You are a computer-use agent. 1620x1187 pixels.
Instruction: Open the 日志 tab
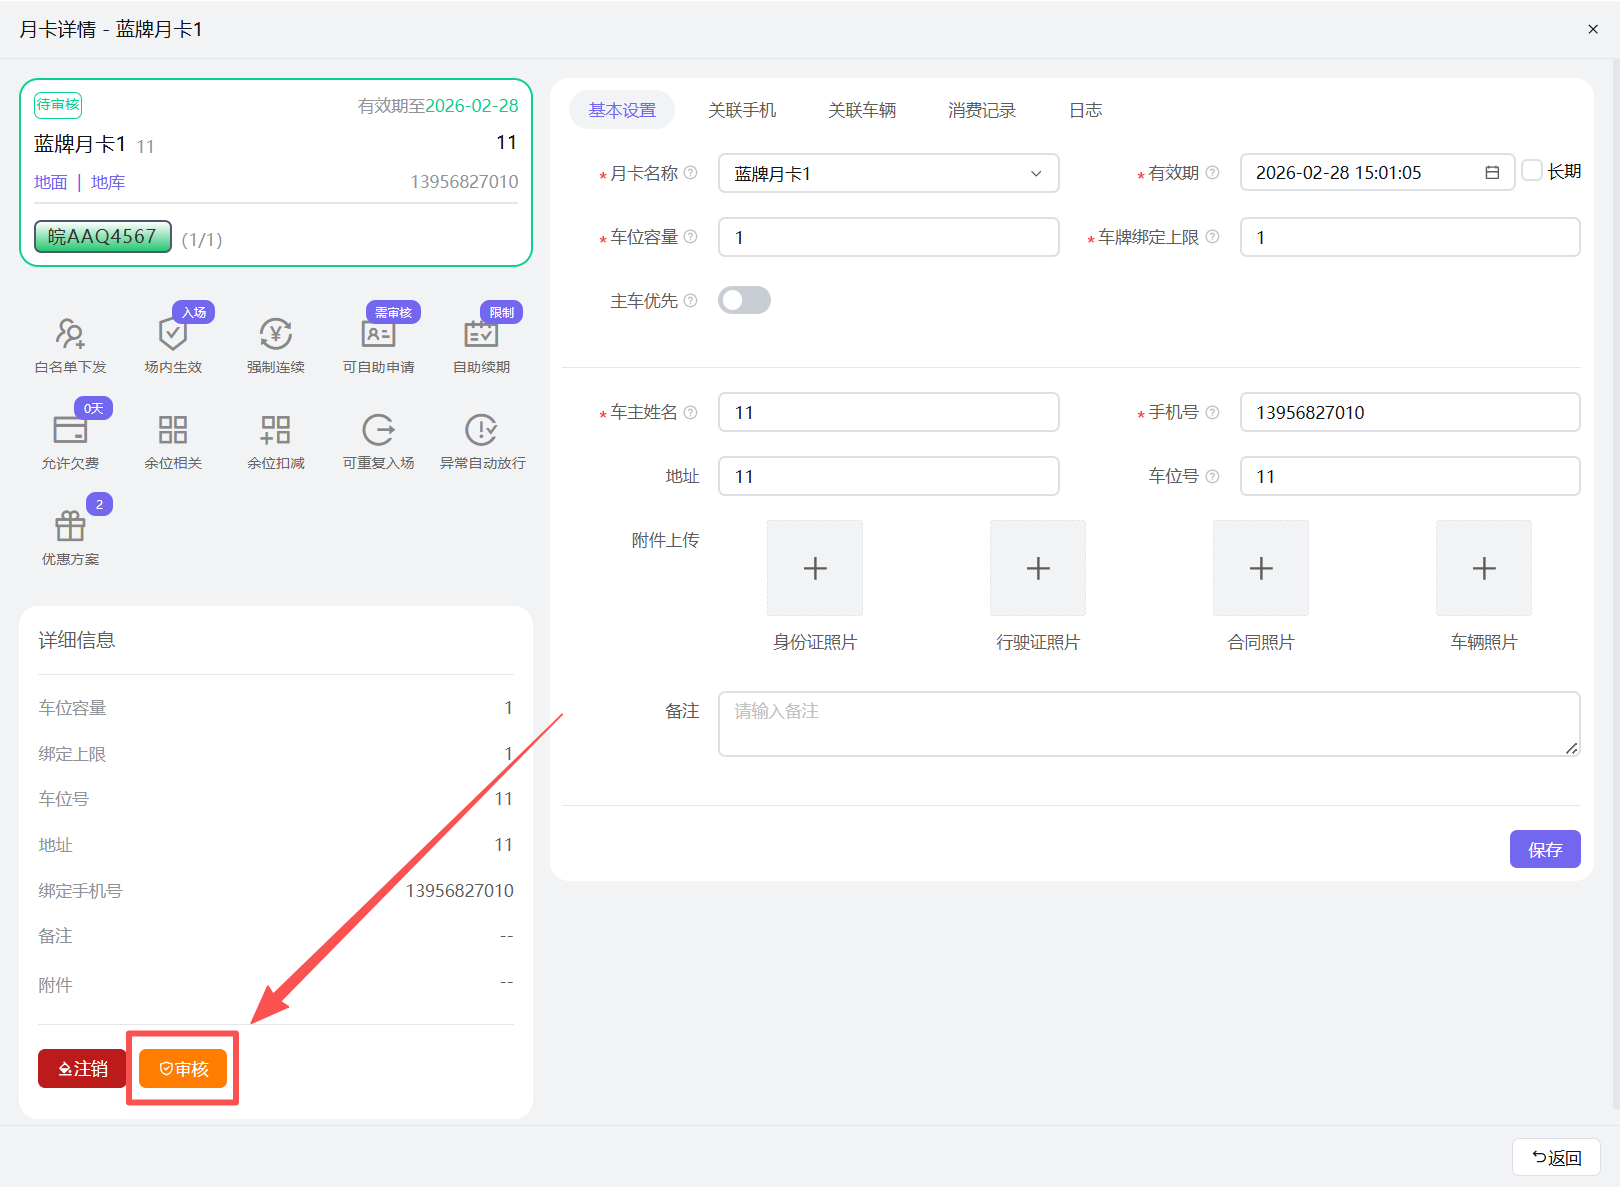1085,110
